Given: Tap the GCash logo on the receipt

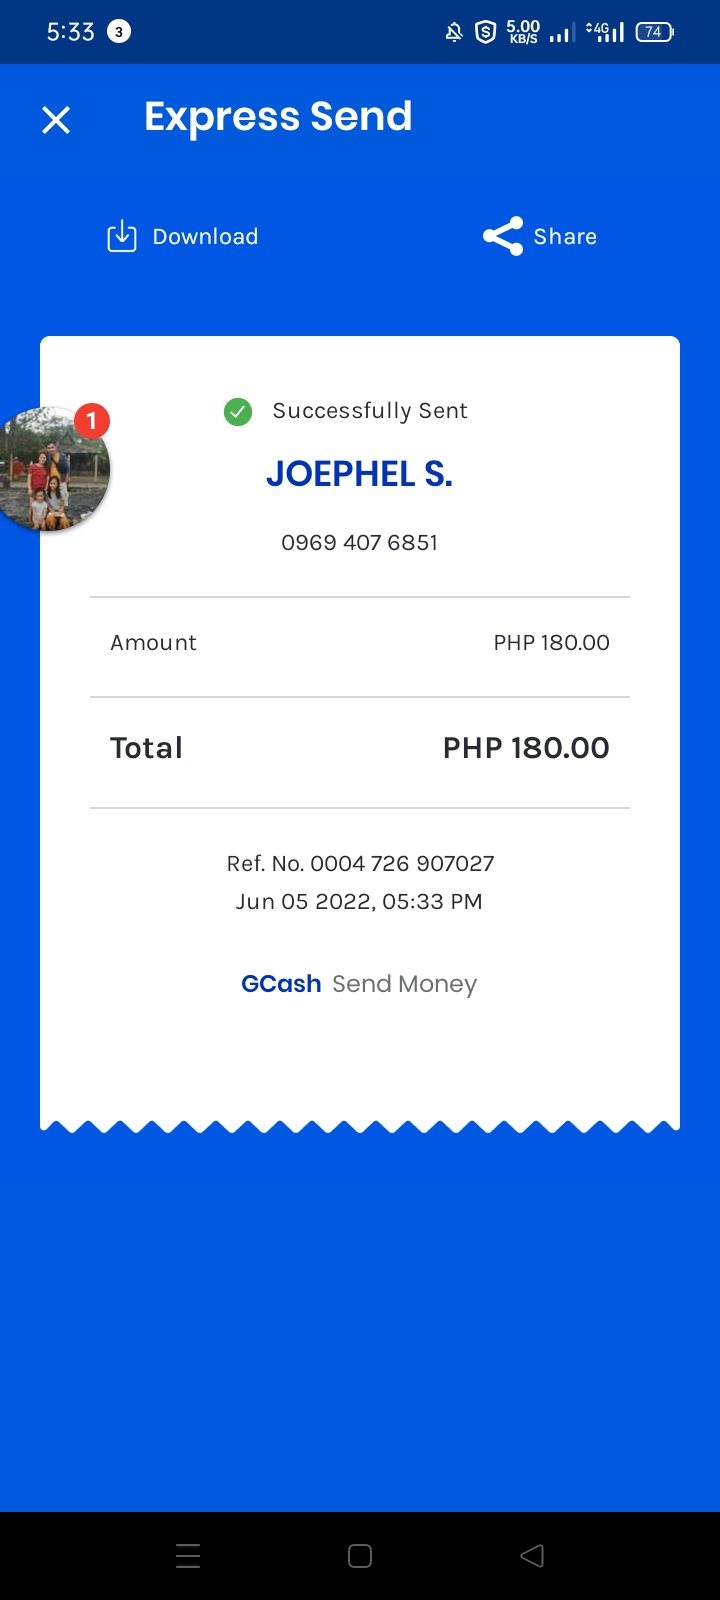Looking at the screenshot, I should [281, 984].
